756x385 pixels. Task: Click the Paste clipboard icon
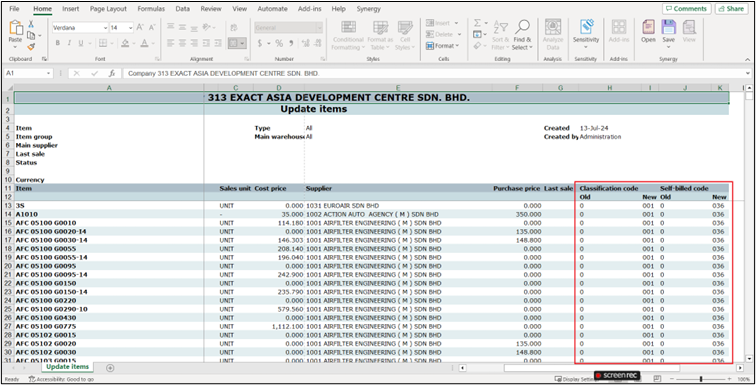click(15, 28)
